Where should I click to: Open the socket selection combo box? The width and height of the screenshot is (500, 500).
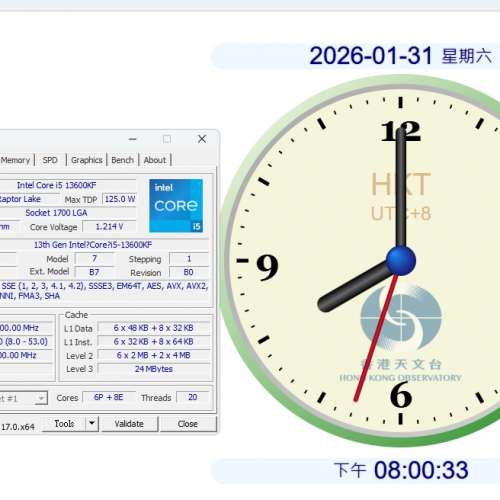[23, 398]
